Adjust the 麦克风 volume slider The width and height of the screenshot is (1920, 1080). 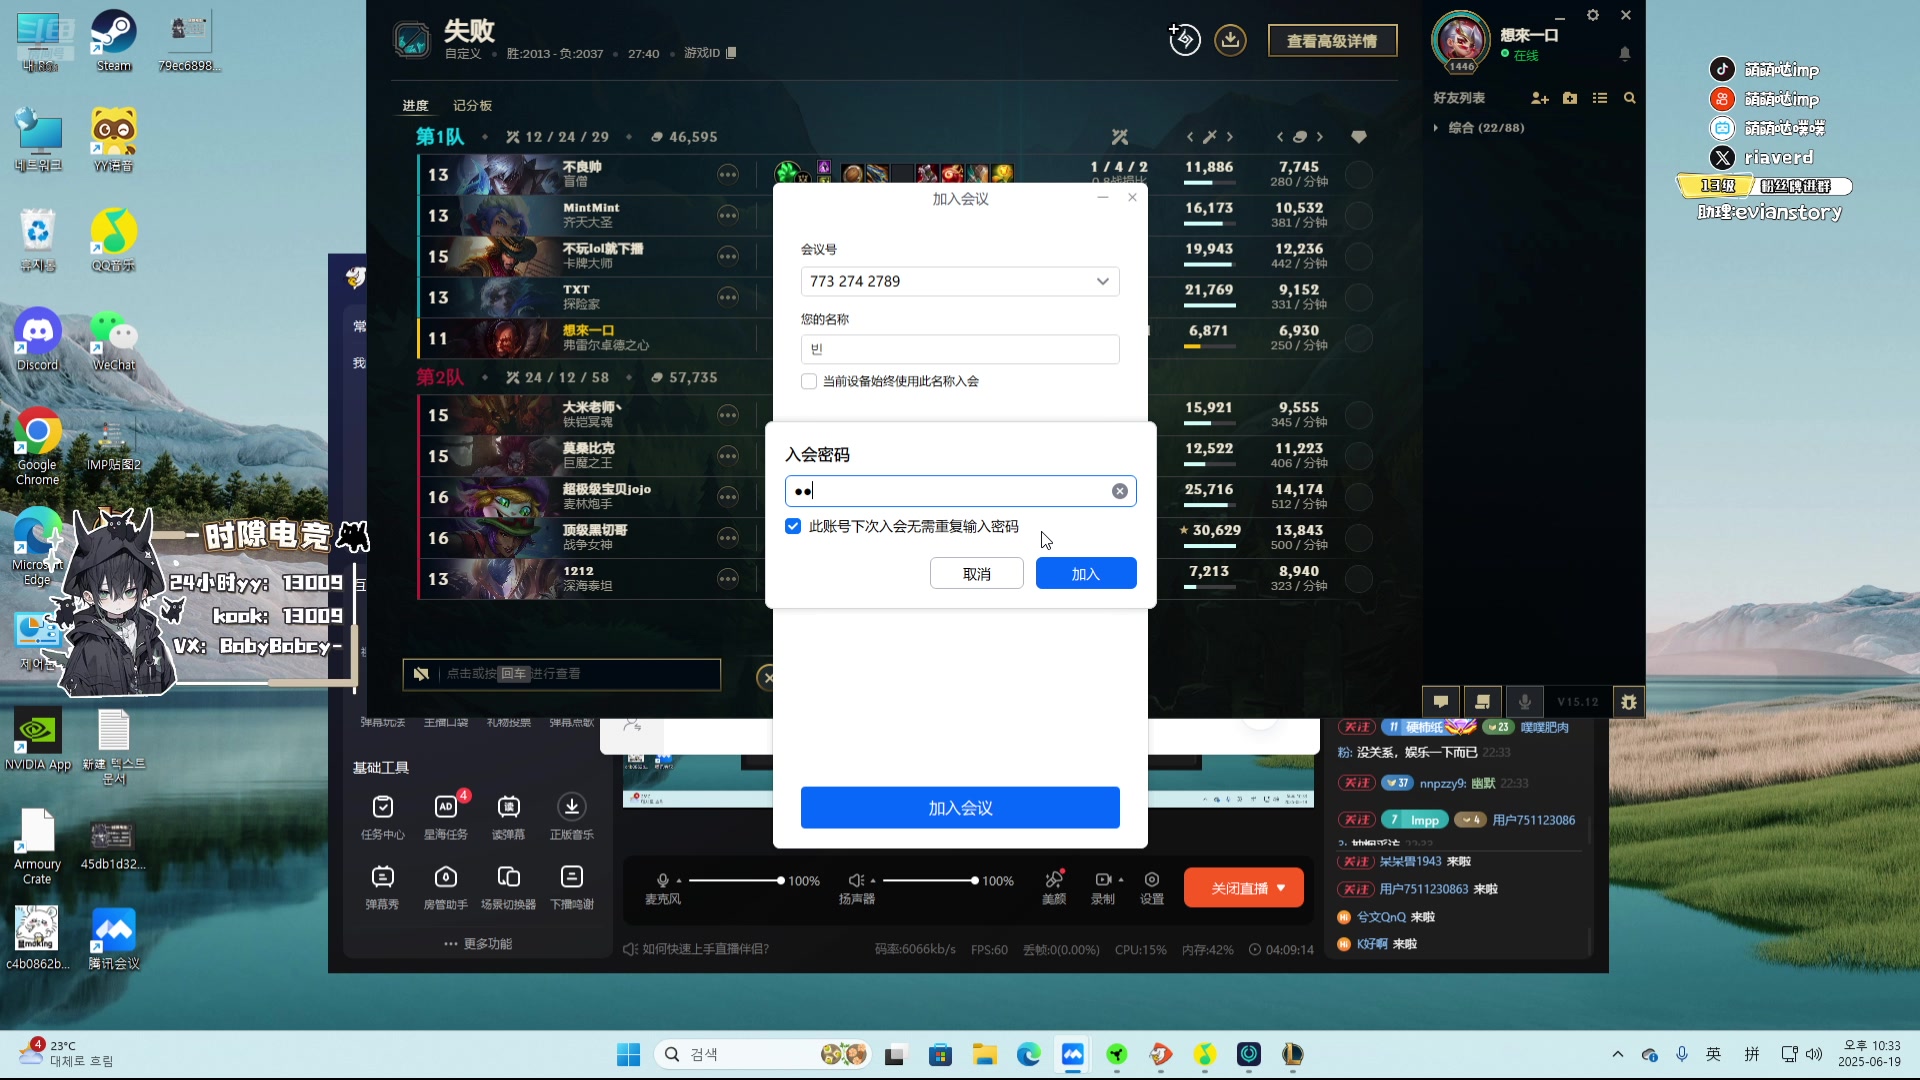coord(735,880)
